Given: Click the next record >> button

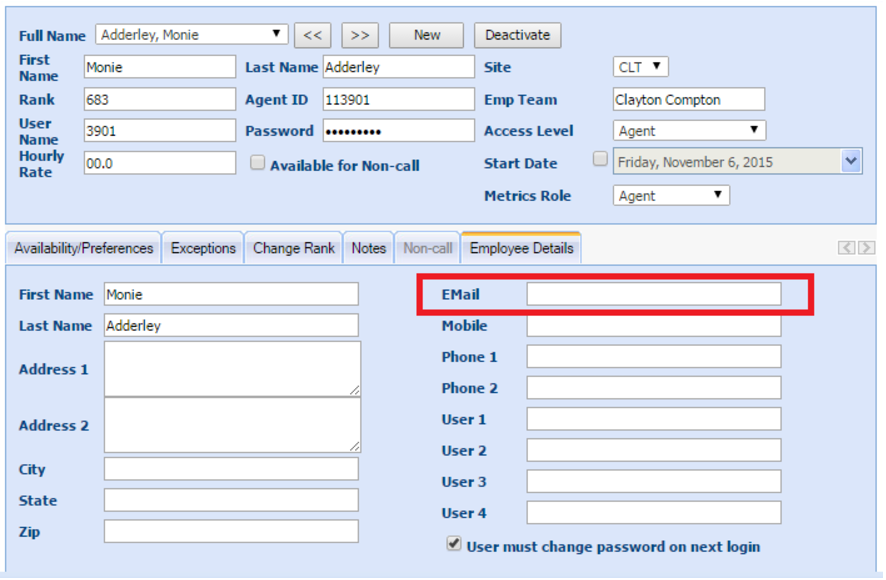Looking at the screenshot, I should tap(360, 35).
